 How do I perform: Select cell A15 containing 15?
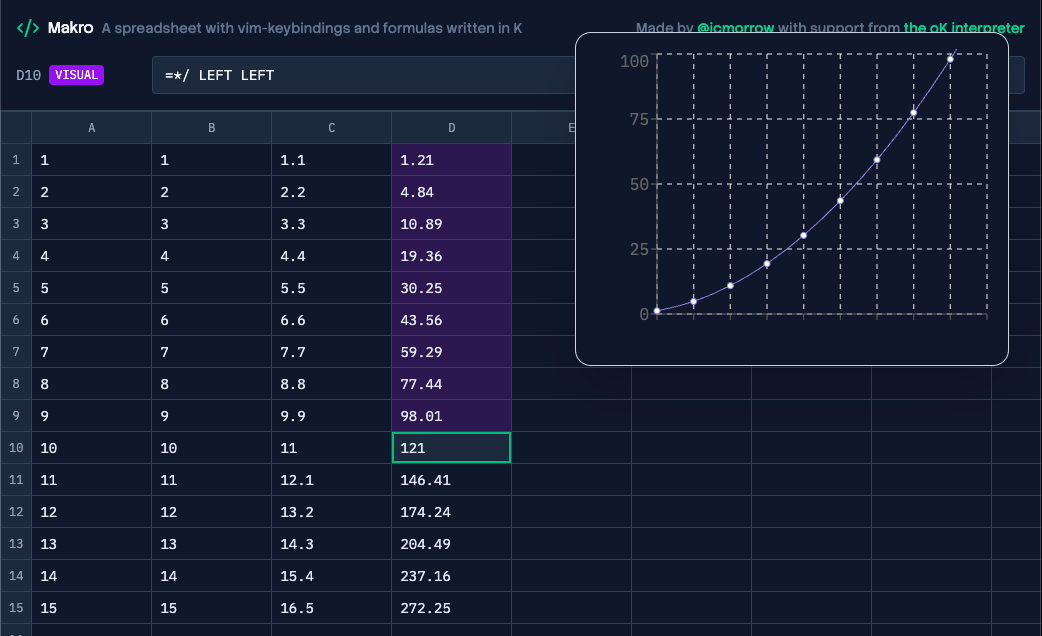tap(92, 608)
